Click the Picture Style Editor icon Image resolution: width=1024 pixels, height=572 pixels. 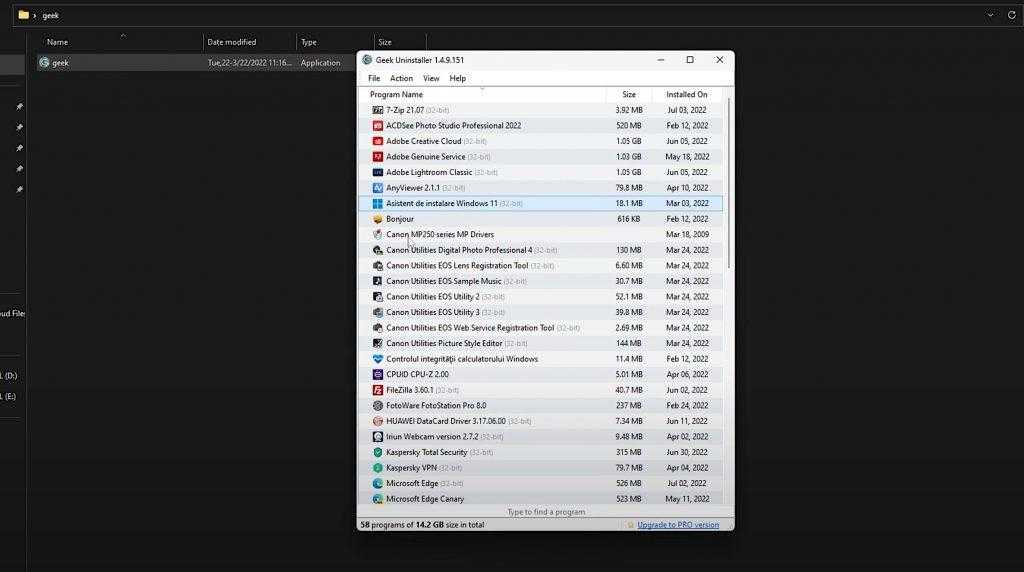click(377, 343)
